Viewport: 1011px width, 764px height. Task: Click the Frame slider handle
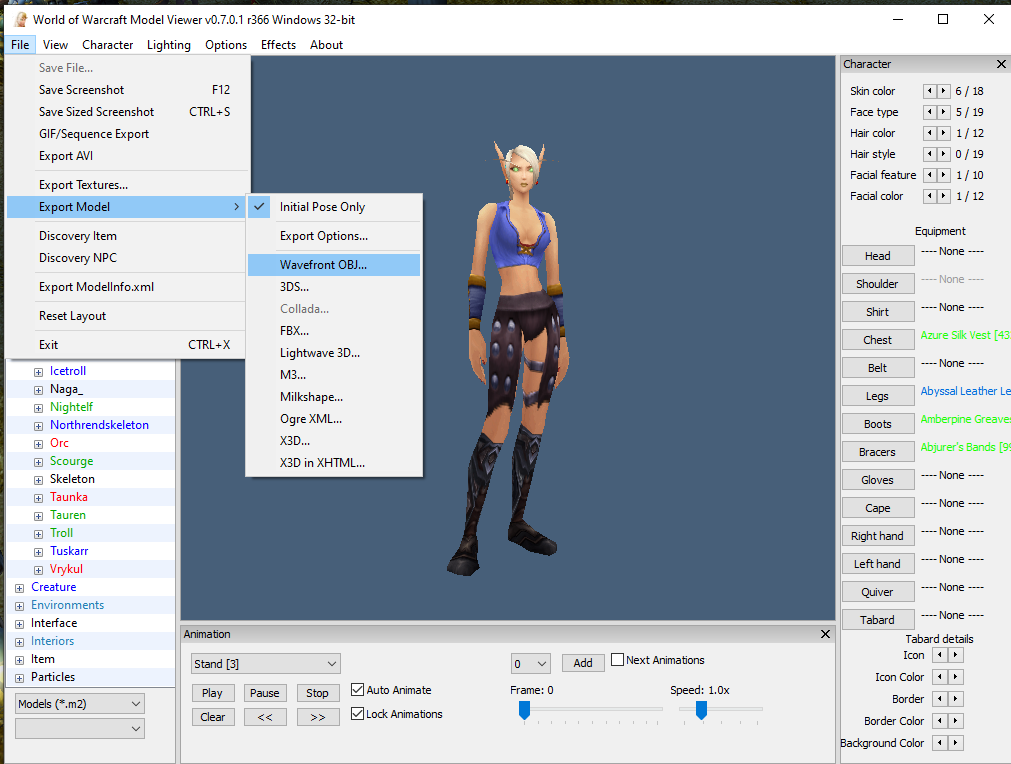pos(524,710)
